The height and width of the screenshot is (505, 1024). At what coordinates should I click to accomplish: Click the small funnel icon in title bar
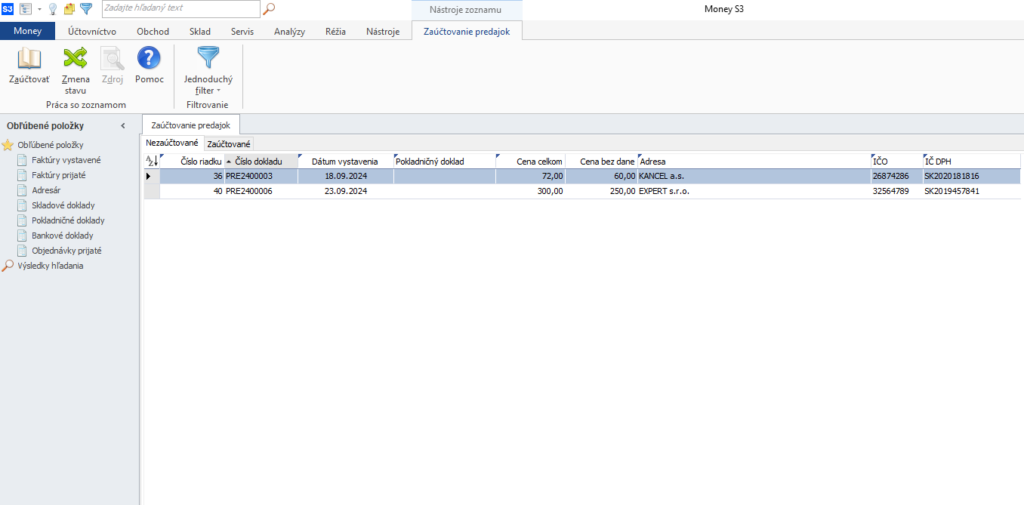tap(86, 8)
